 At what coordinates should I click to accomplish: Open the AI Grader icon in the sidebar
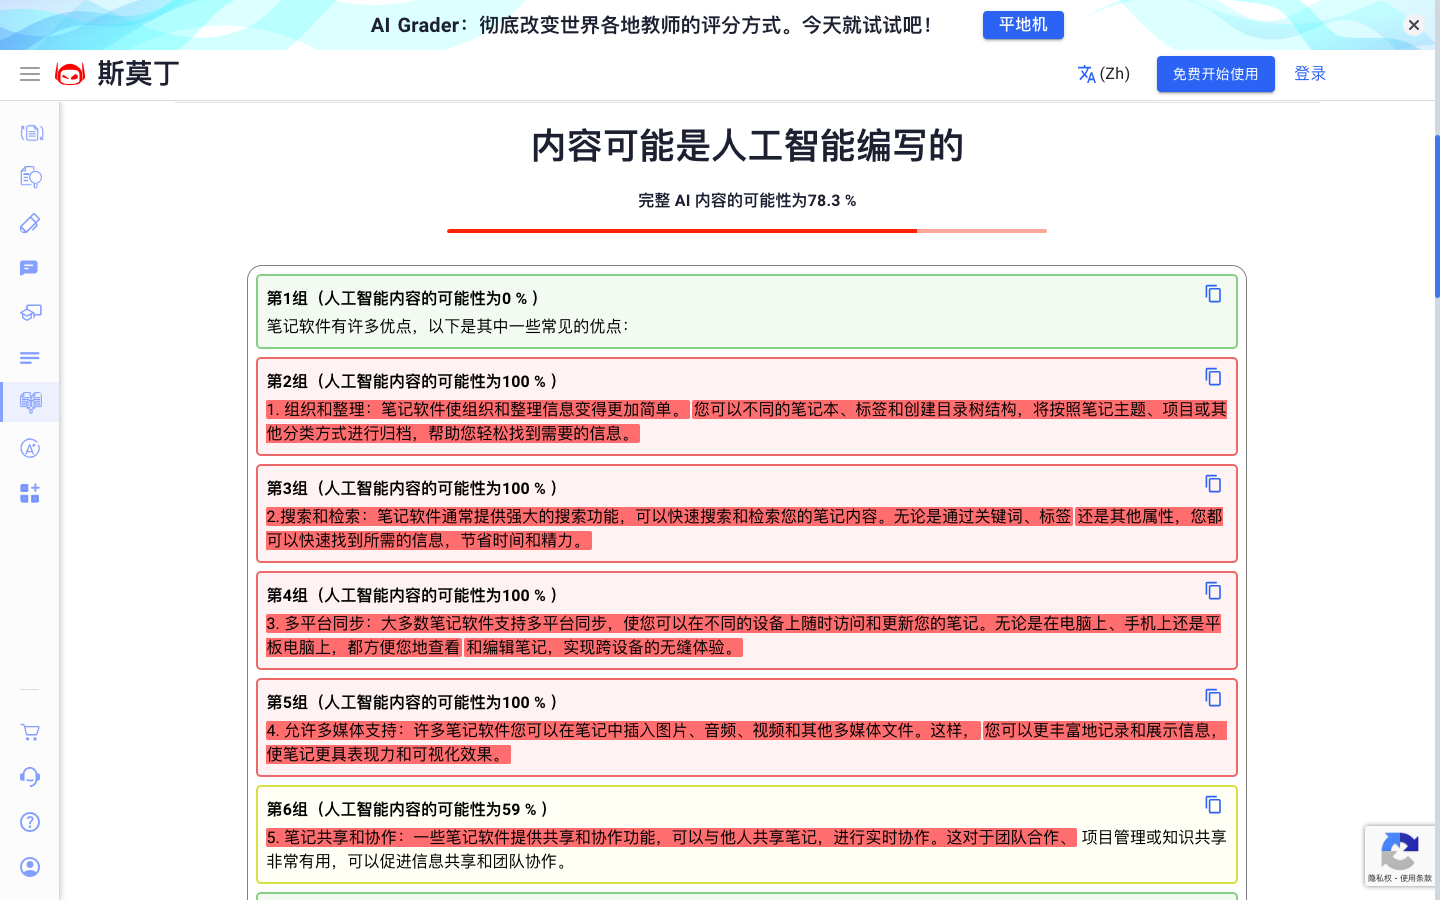click(x=30, y=448)
